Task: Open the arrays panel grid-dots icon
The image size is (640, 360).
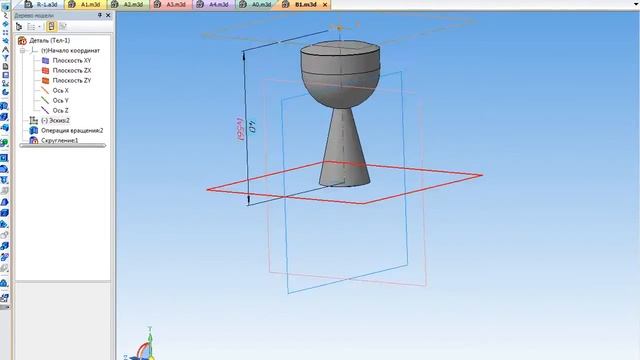Action: 5,33
